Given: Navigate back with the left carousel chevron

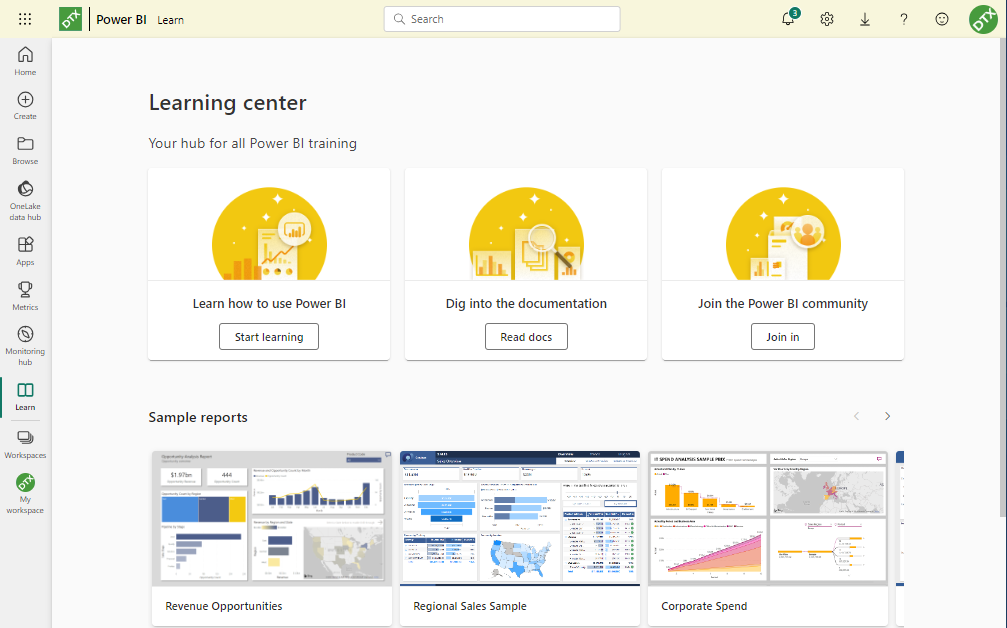Looking at the screenshot, I should click(x=856, y=416).
